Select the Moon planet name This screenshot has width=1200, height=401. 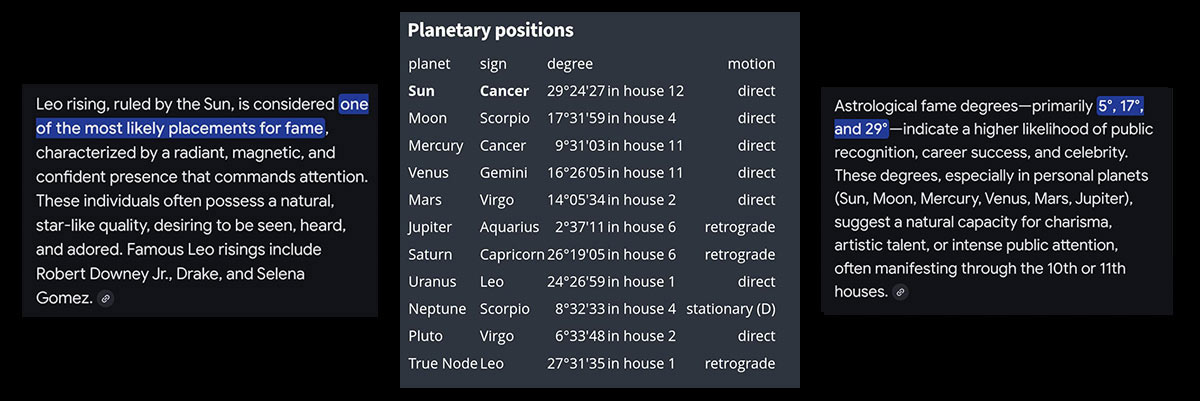[427, 118]
